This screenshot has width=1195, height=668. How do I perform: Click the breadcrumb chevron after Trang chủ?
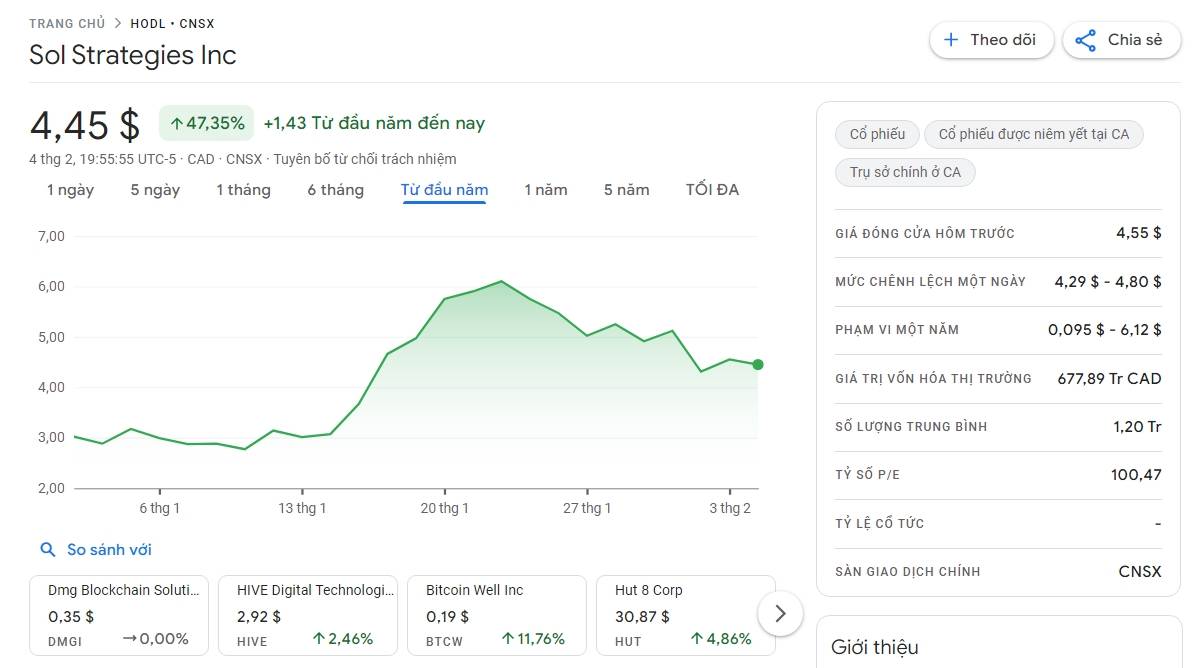pyautogui.click(x=117, y=23)
